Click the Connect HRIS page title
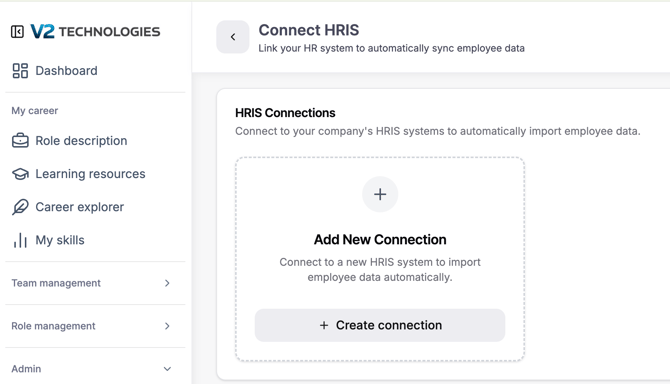 [309, 30]
